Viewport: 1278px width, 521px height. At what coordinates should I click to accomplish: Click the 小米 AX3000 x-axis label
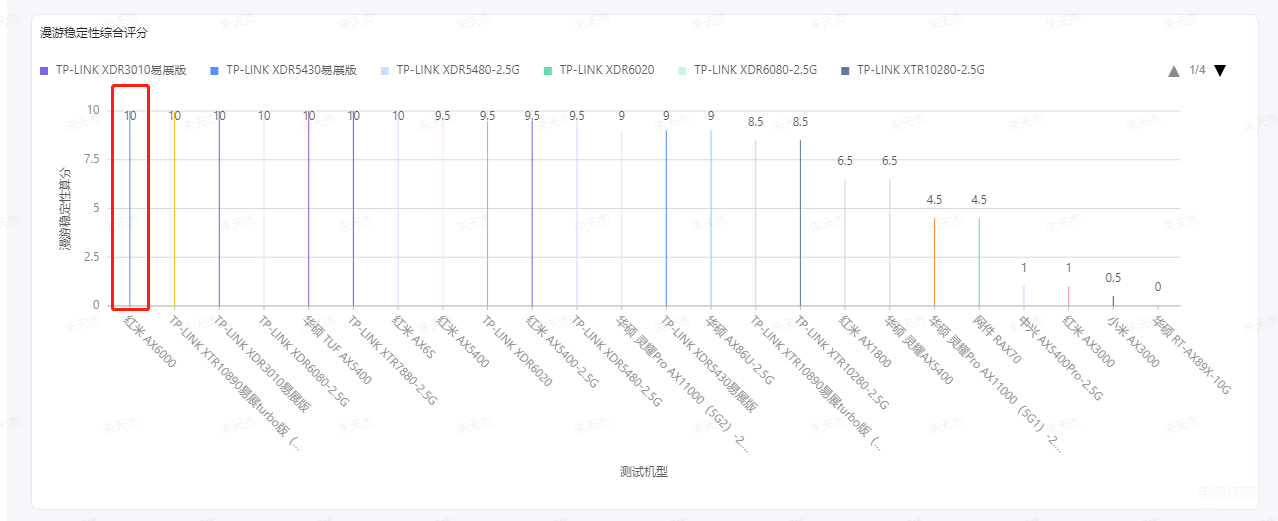[1134, 341]
